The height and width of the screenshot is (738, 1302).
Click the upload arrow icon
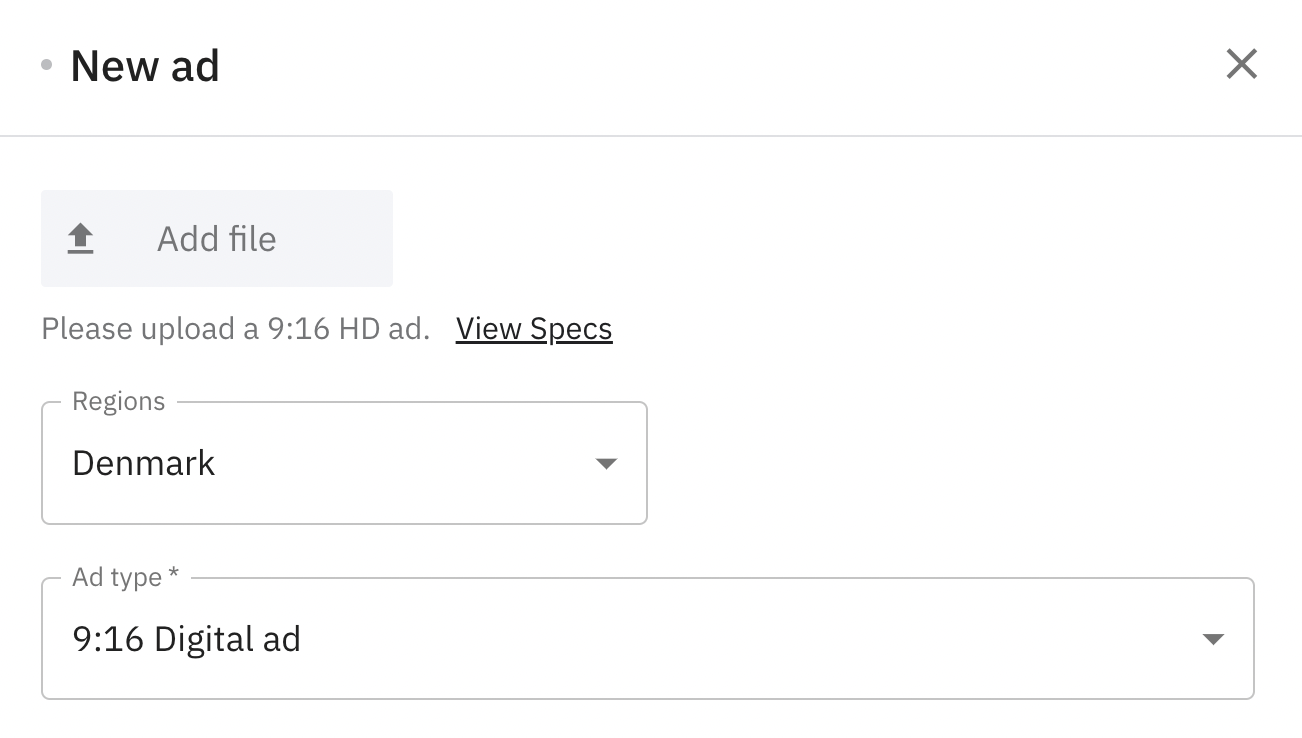click(80, 239)
